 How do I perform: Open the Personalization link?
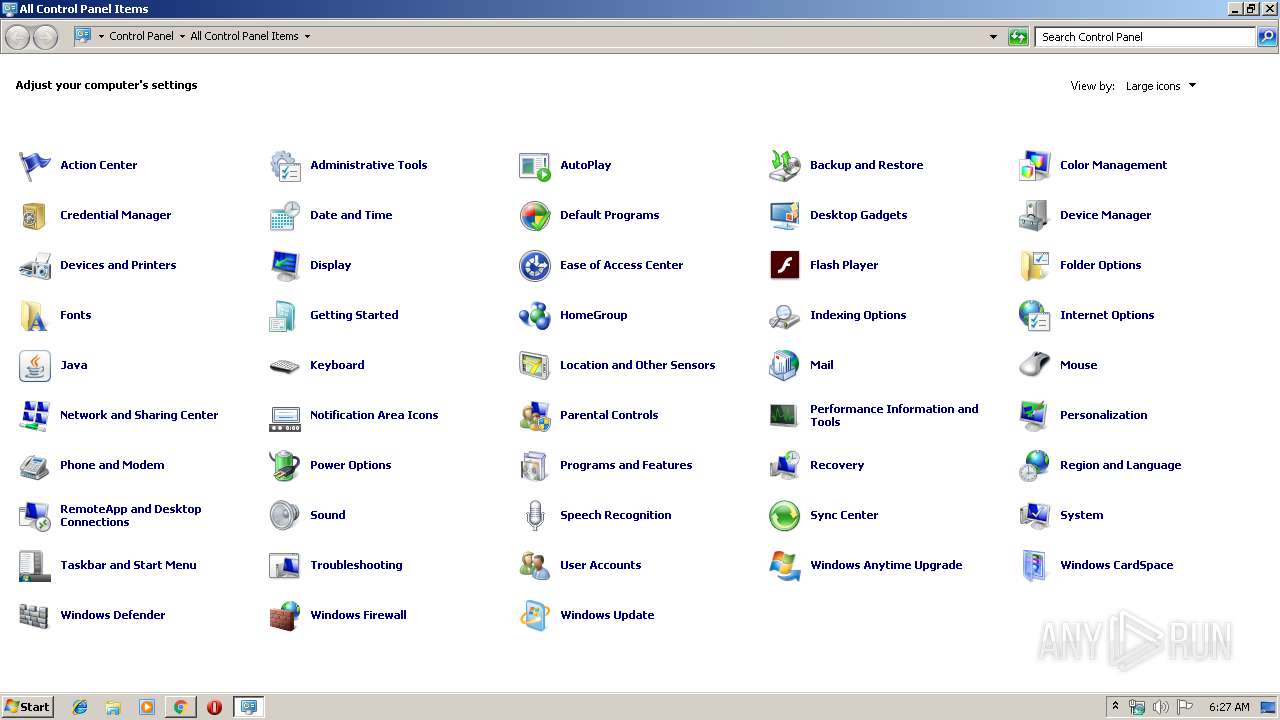[1104, 415]
